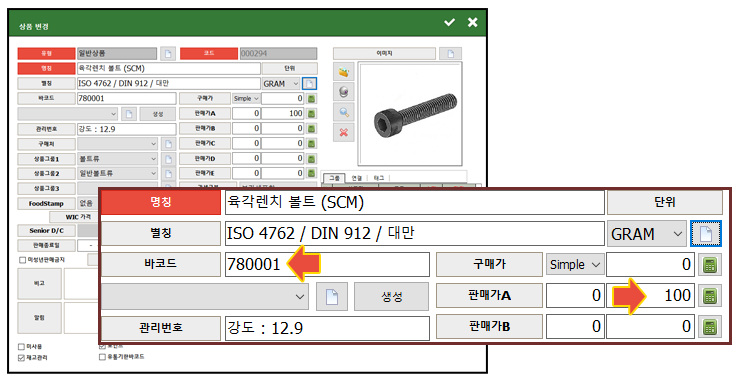This screenshot has width=740, height=384.
Task: Click 별칭 field ISO 4762 in enlarged callout
Action: [414, 234]
